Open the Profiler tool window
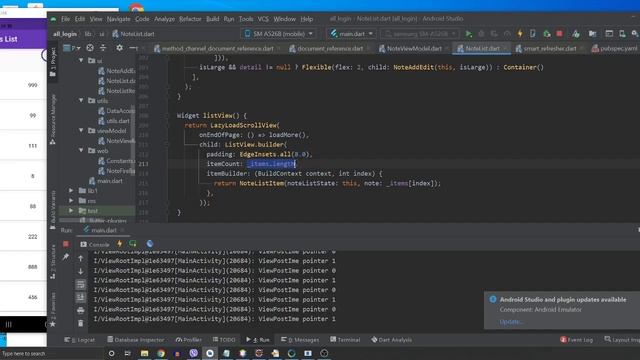 pos(189,340)
